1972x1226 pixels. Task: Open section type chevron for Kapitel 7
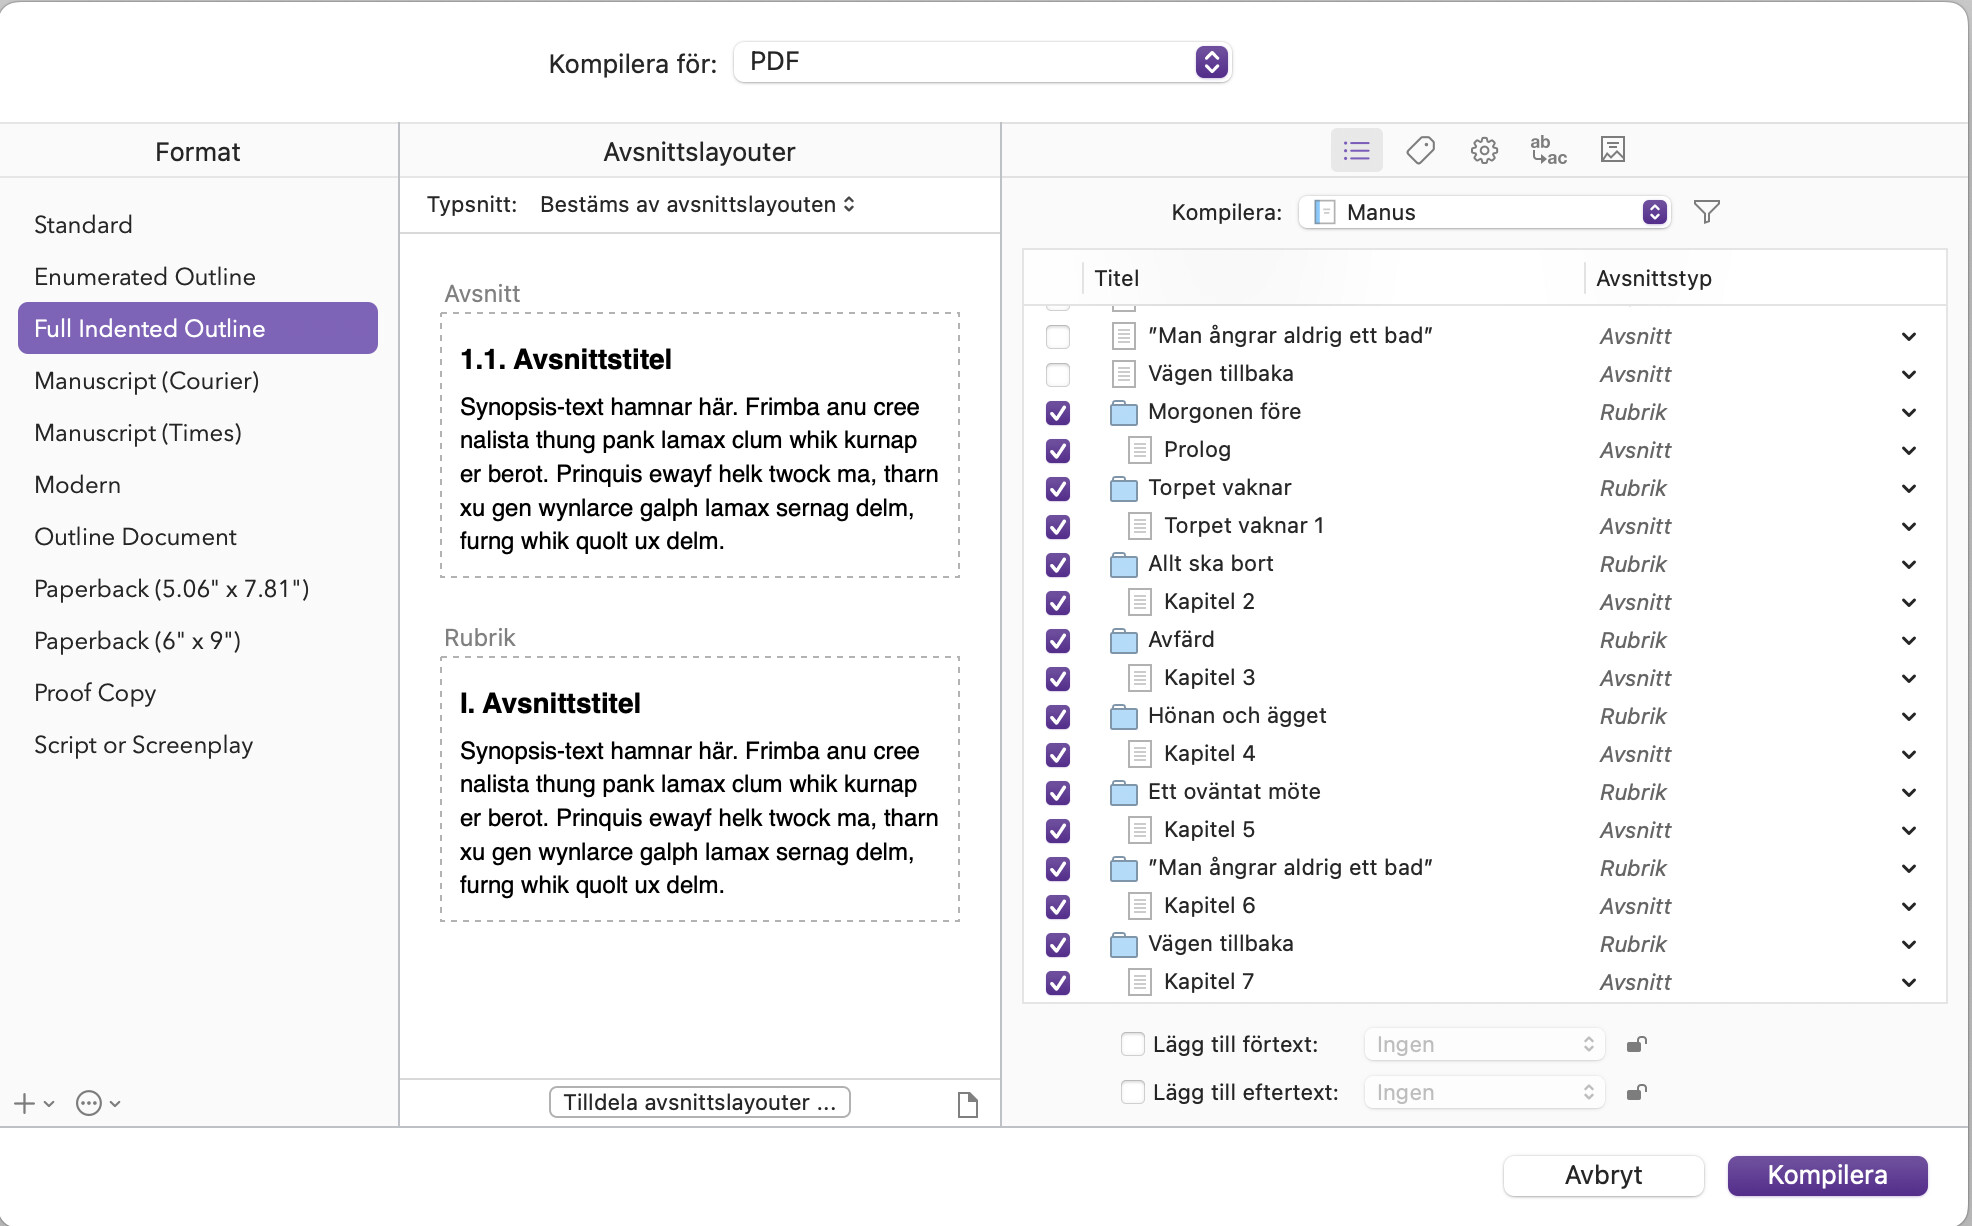tap(1908, 982)
